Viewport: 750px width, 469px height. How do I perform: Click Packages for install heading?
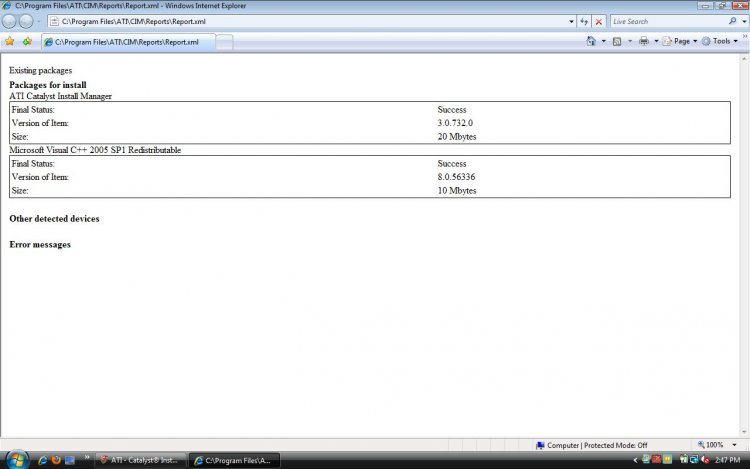48,85
